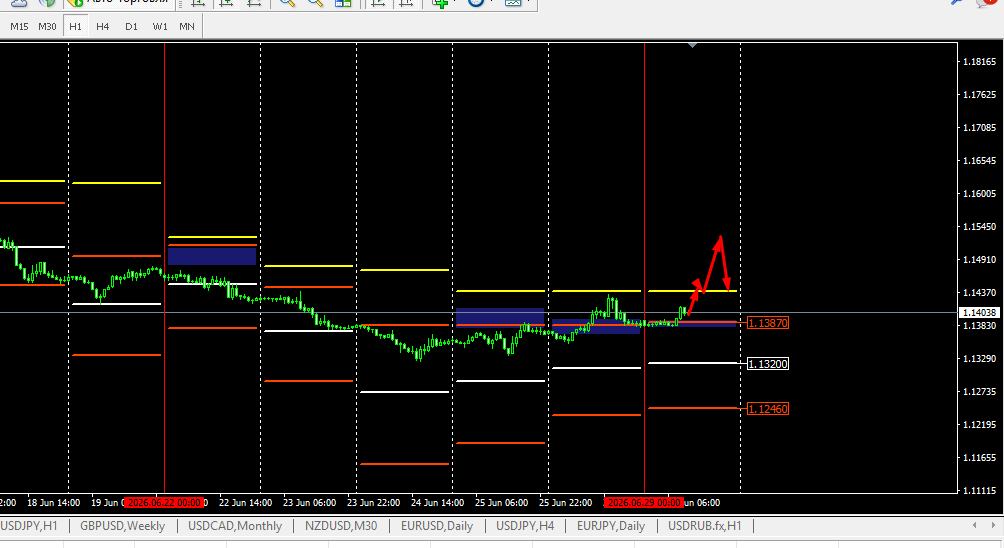Click the 18 Jun 14:00 time label
Viewport: 1004px width, 548px height.
tap(53, 503)
